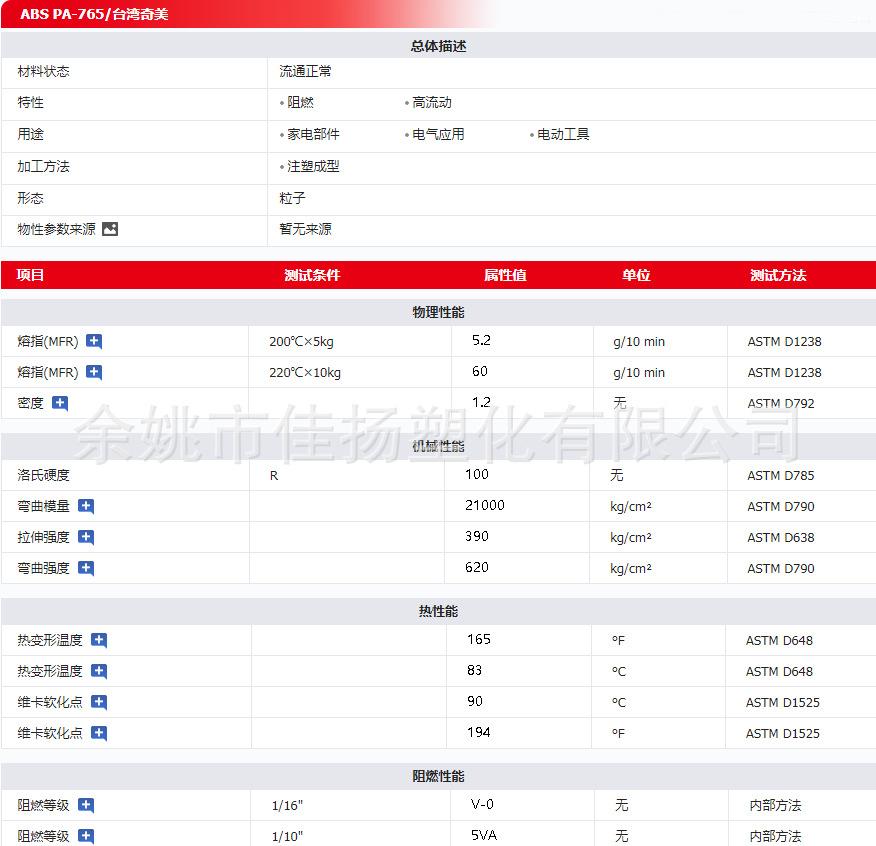Select the melt index value 5.2
The width and height of the screenshot is (876, 846).
click(482, 340)
